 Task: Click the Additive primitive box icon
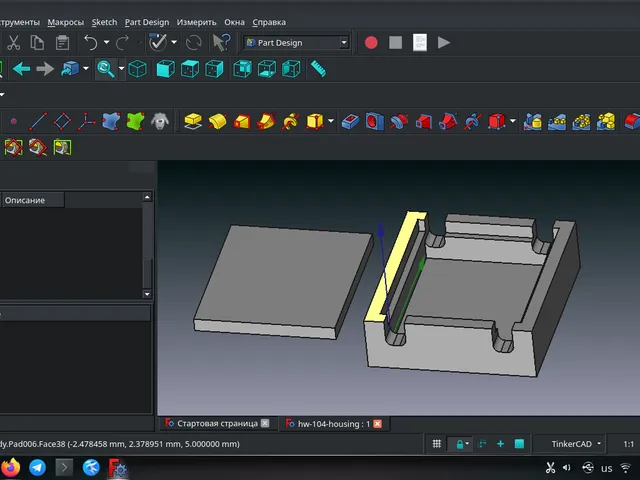[315, 121]
